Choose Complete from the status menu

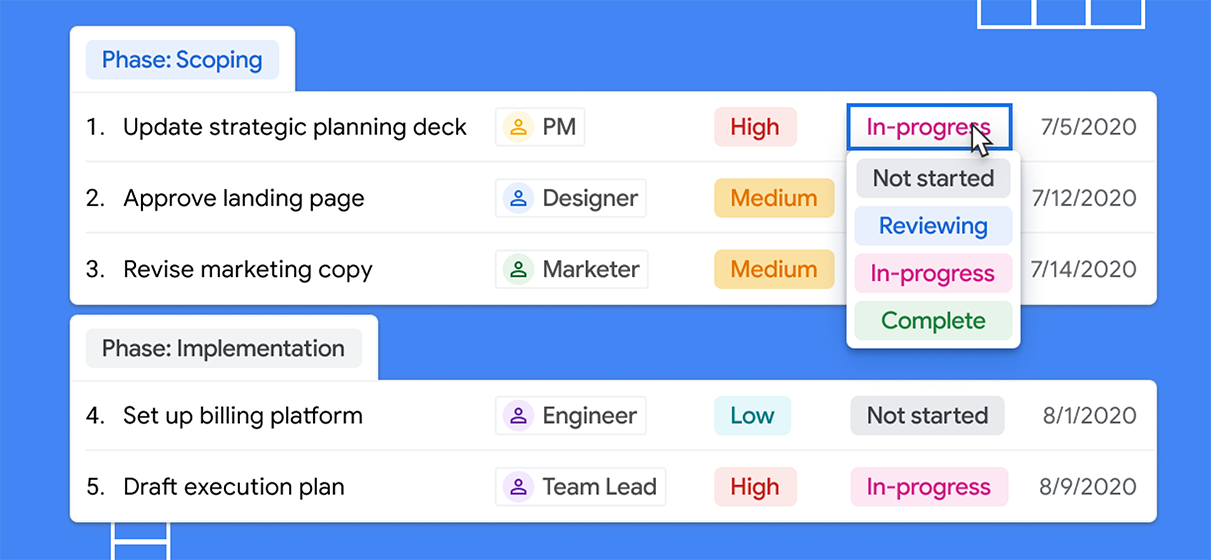933,321
